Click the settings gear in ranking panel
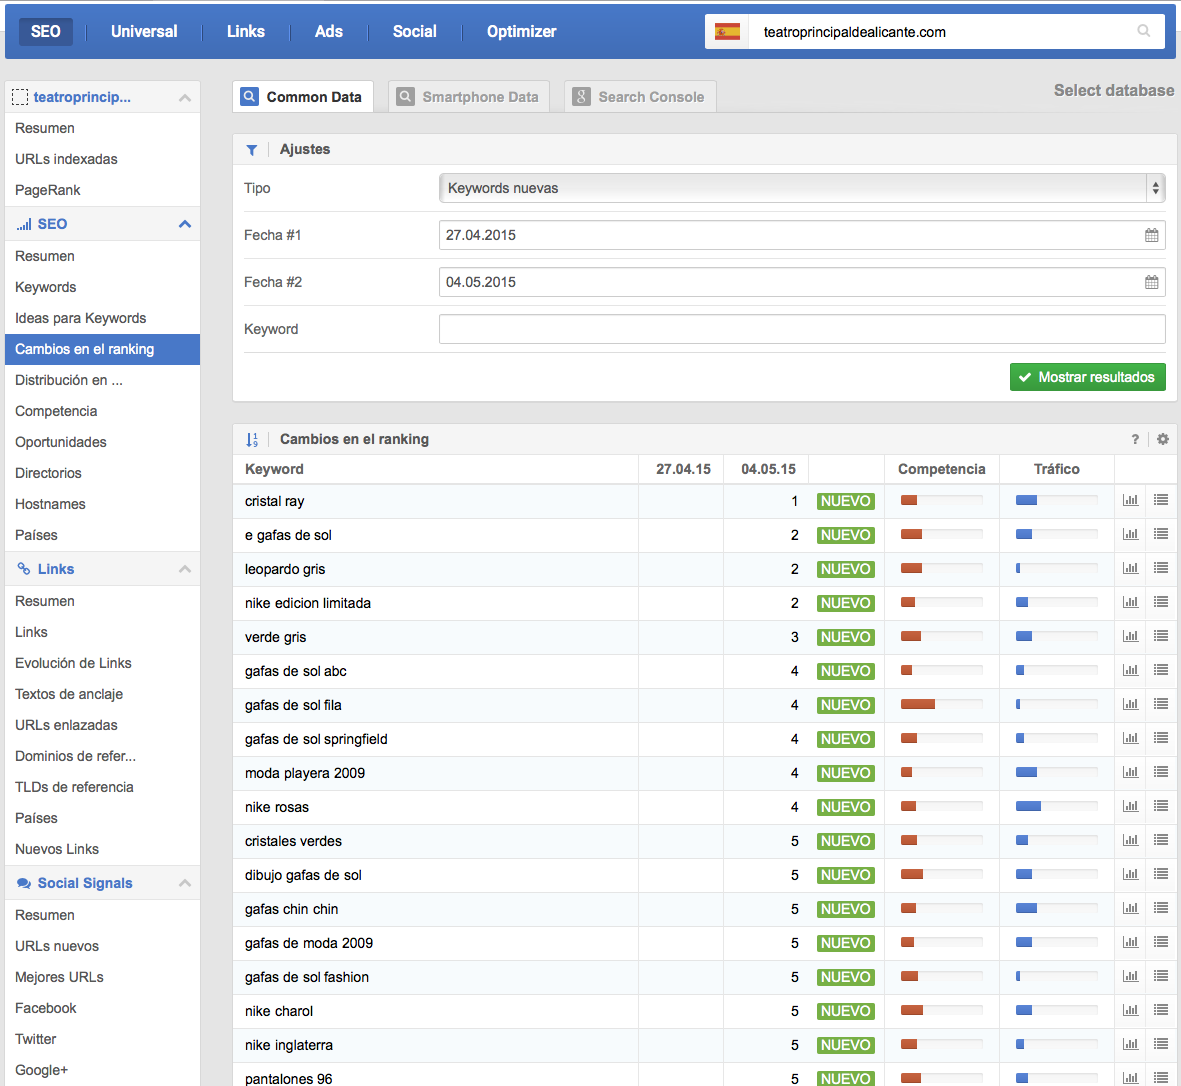 click(x=1162, y=439)
